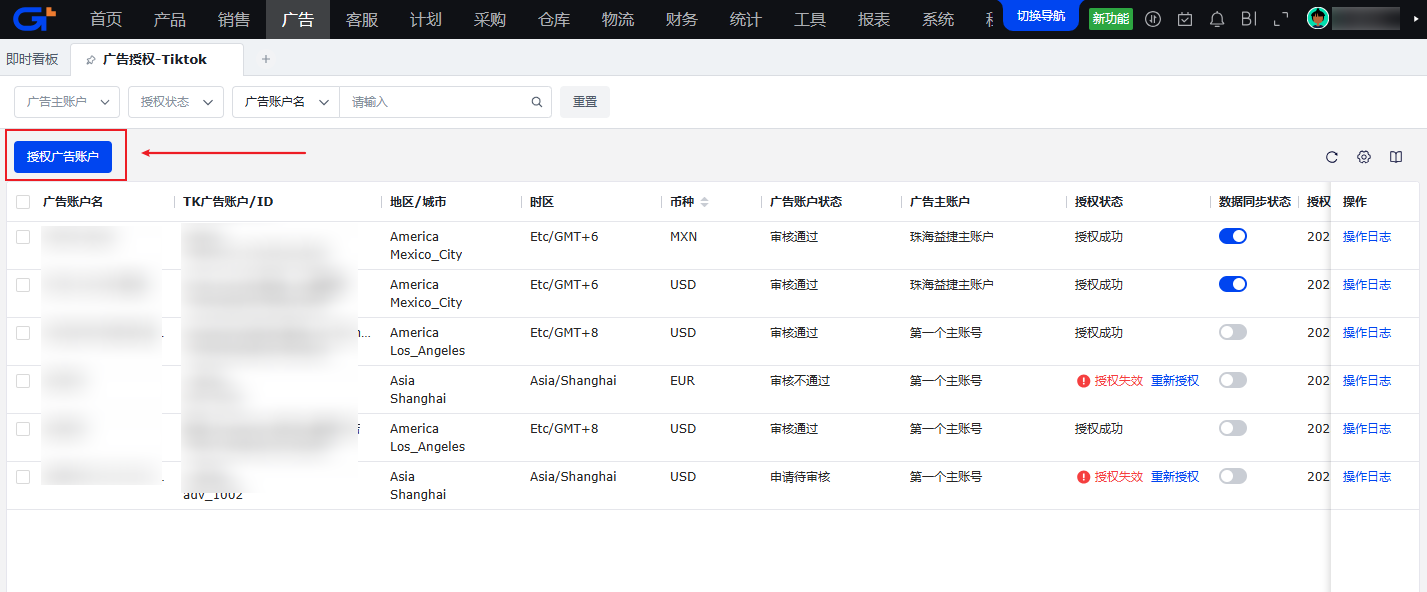Click the Asia/Shanghai timezone cell in EUR row
Viewport: 1427px width, 592px height.
coord(573,381)
